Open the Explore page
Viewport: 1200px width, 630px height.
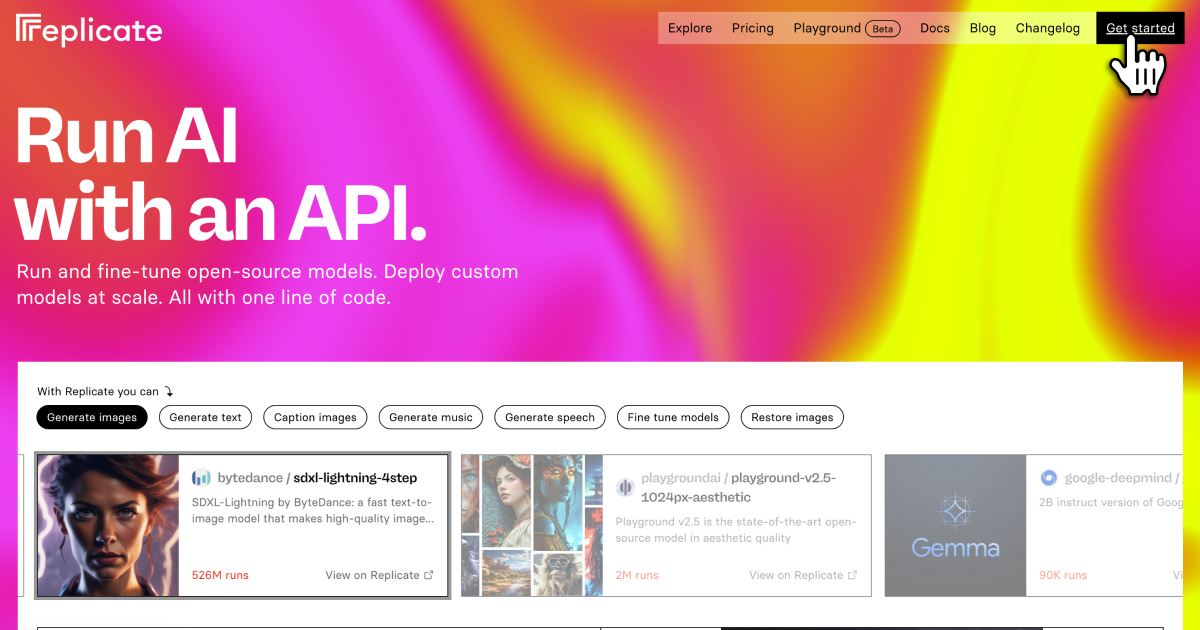coord(690,28)
